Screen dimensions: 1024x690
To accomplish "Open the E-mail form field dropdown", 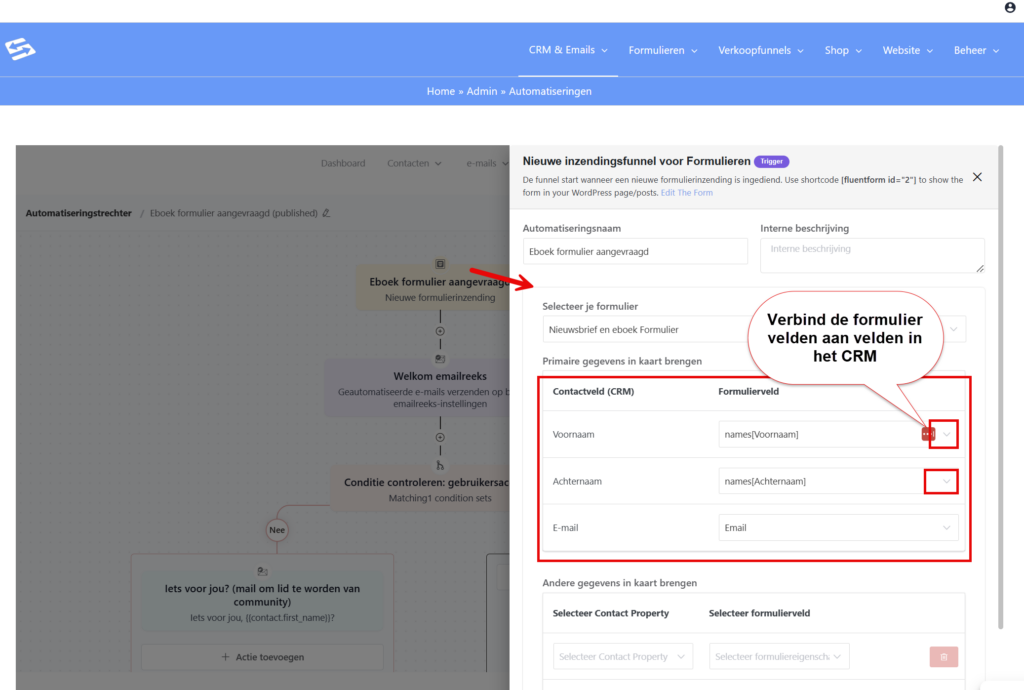I will [x=945, y=528].
